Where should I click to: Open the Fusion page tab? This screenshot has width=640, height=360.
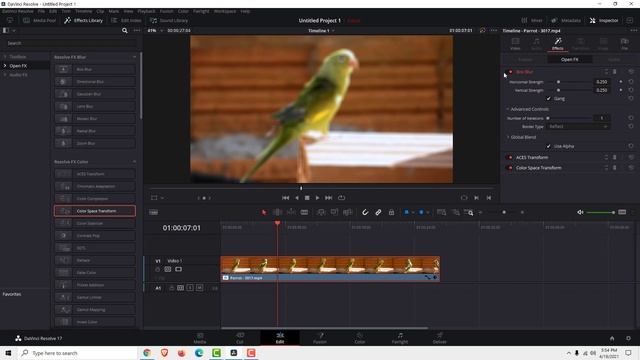click(320, 338)
